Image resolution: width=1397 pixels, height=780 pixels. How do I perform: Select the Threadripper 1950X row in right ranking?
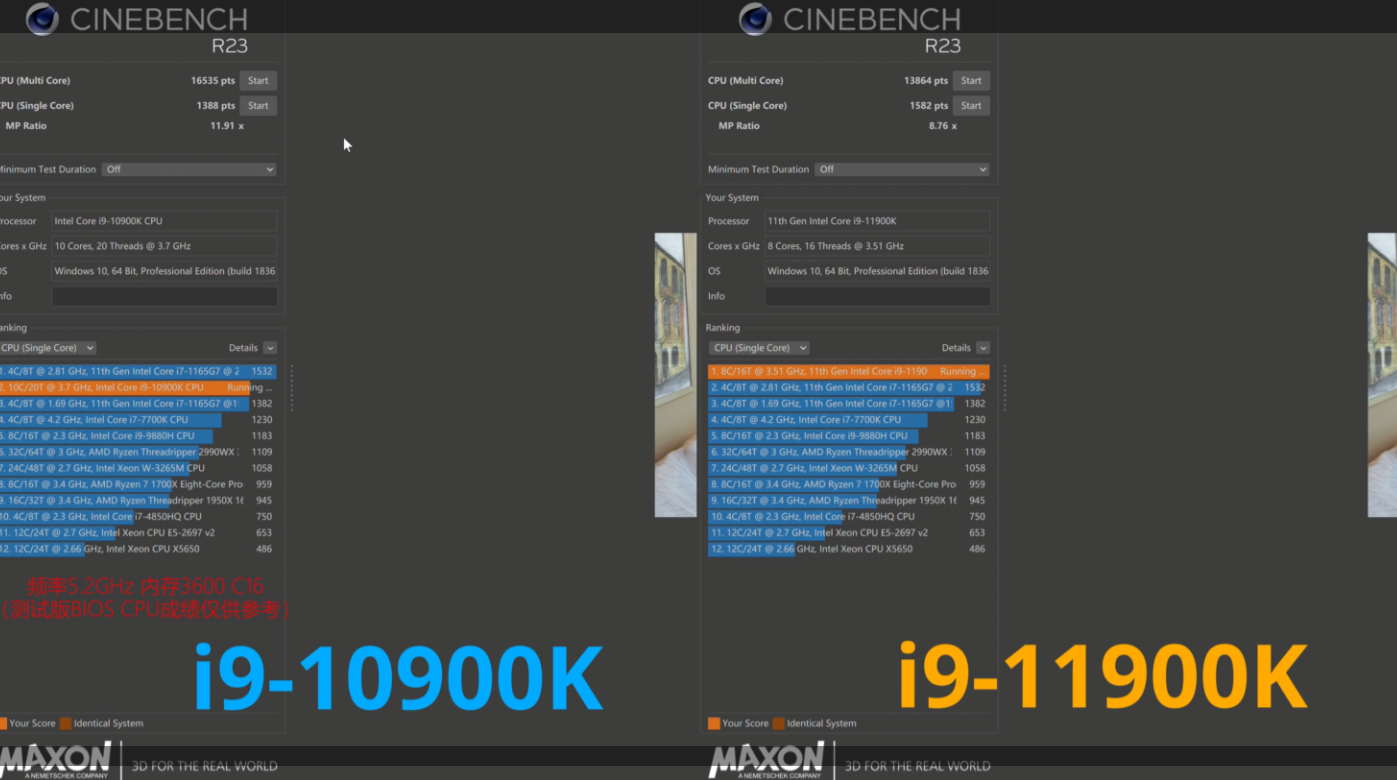pyautogui.click(x=849, y=501)
